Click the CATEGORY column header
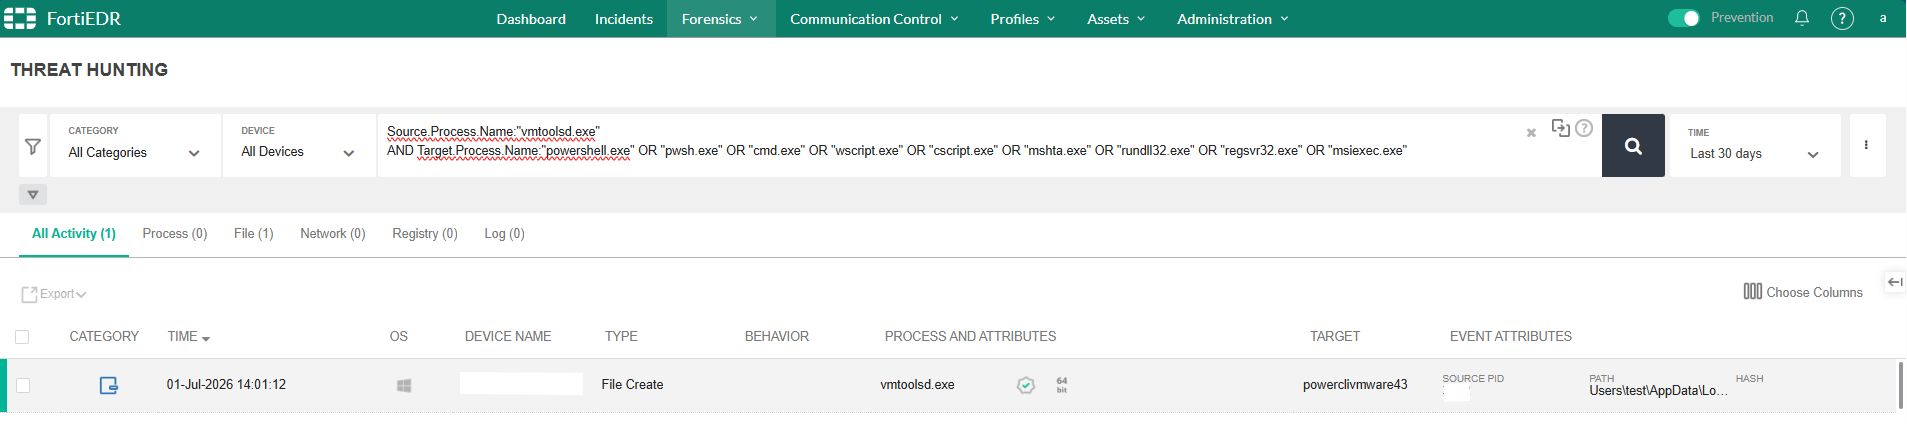Viewport: 1907px width, 424px height. (x=104, y=337)
